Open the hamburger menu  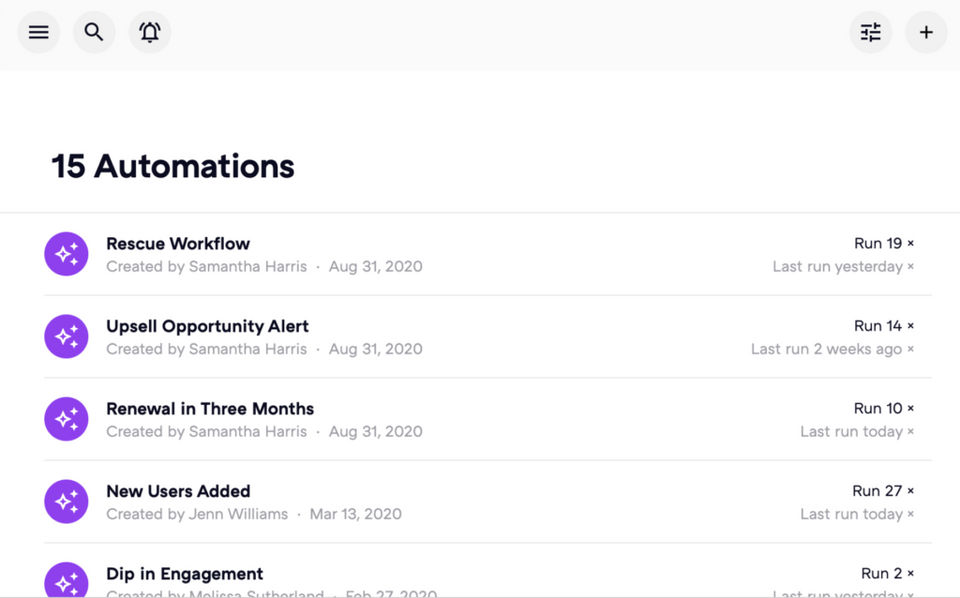39,32
